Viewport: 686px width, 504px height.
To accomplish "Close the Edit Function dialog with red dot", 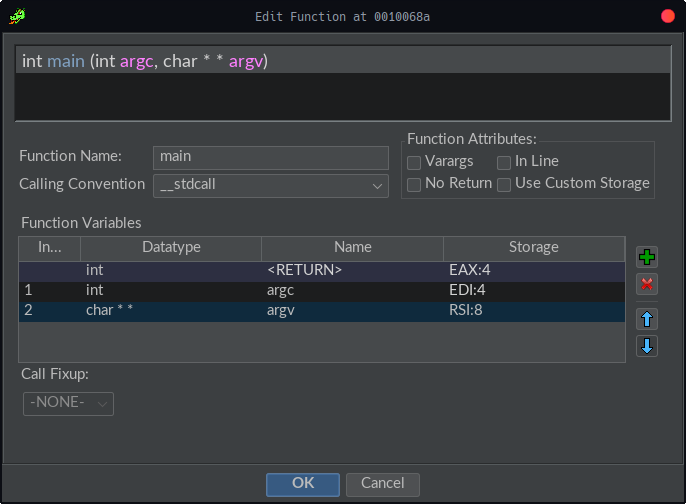I will pyautogui.click(x=668, y=16).
